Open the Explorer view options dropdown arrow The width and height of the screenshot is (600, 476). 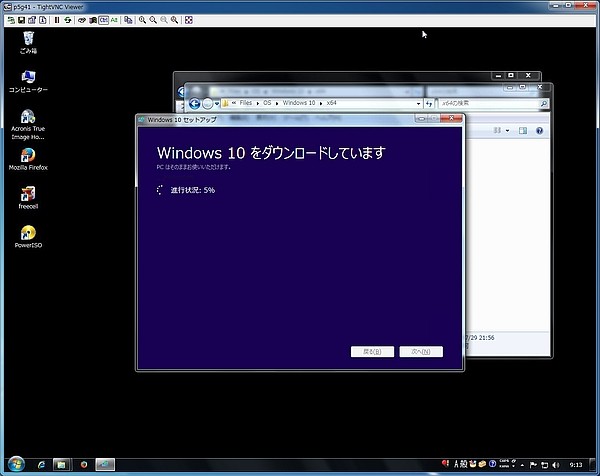(508, 131)
